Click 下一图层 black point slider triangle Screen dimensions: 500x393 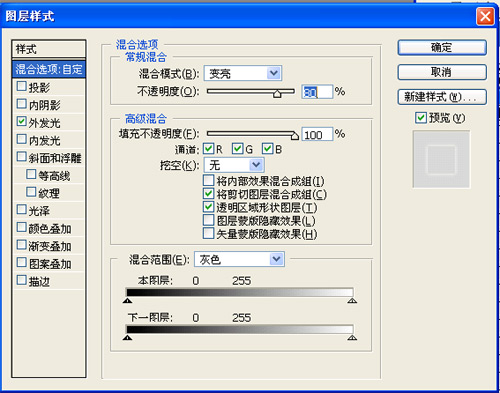pos(127,338)
